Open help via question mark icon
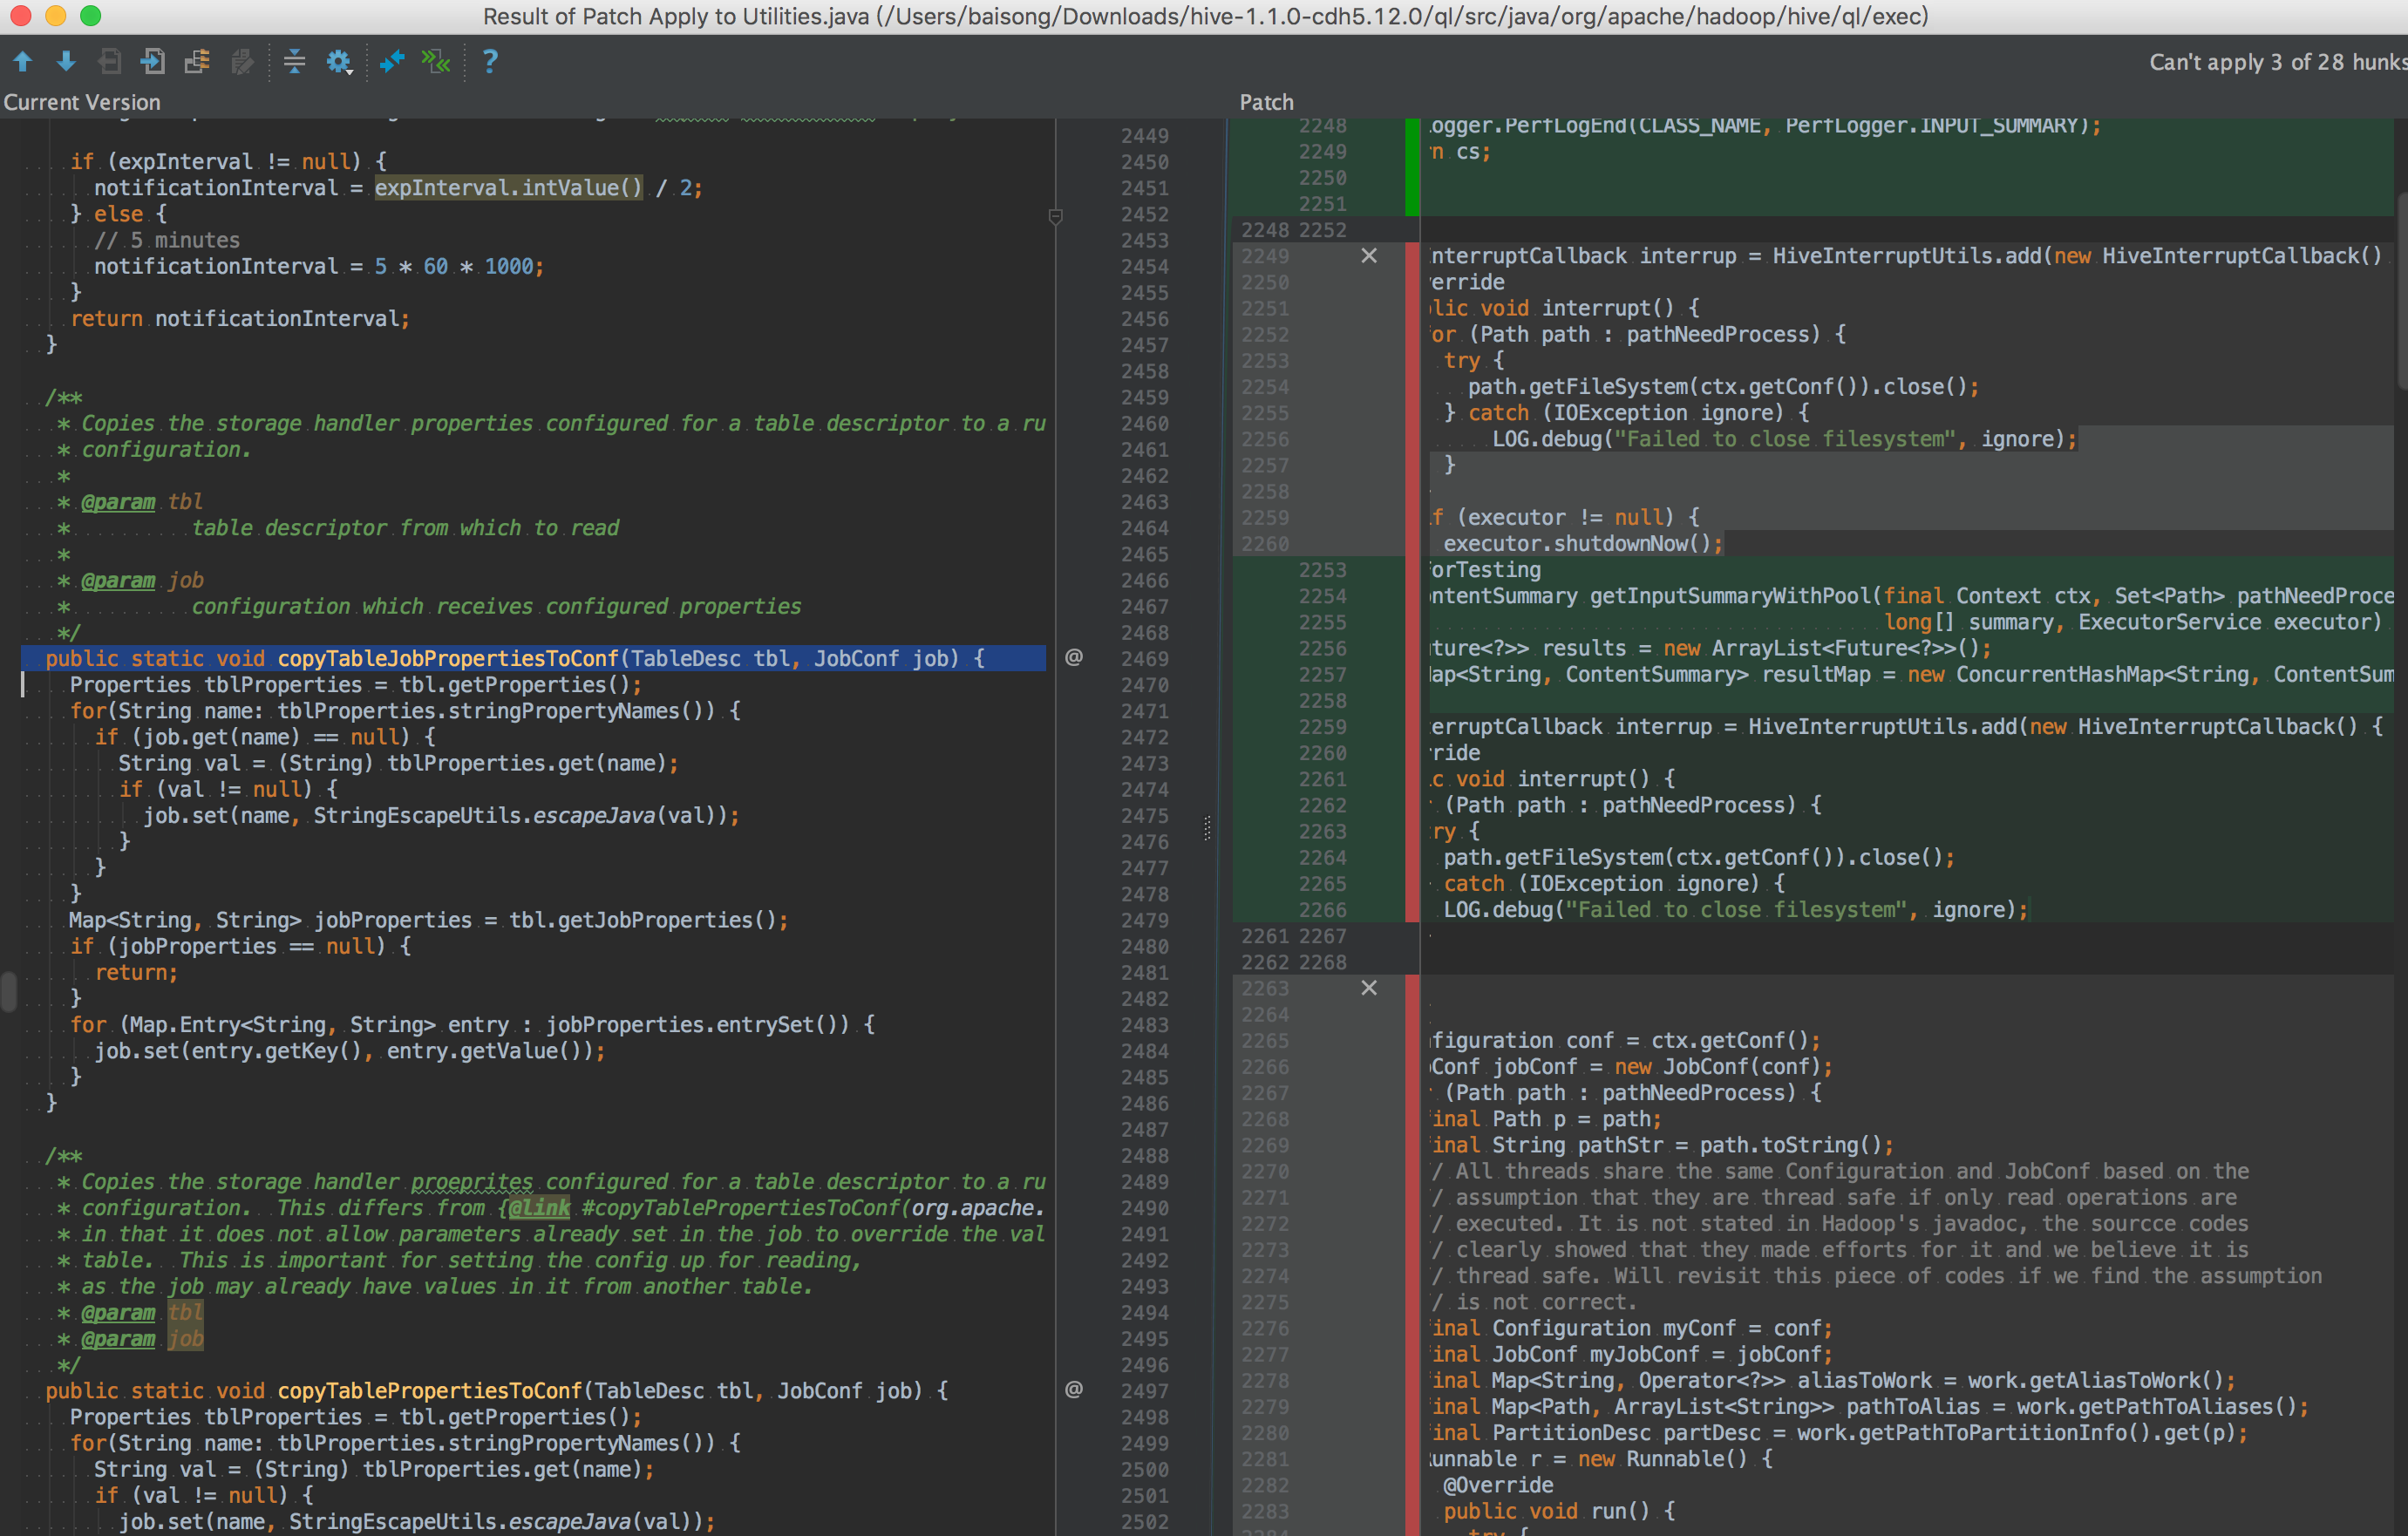 490,62
